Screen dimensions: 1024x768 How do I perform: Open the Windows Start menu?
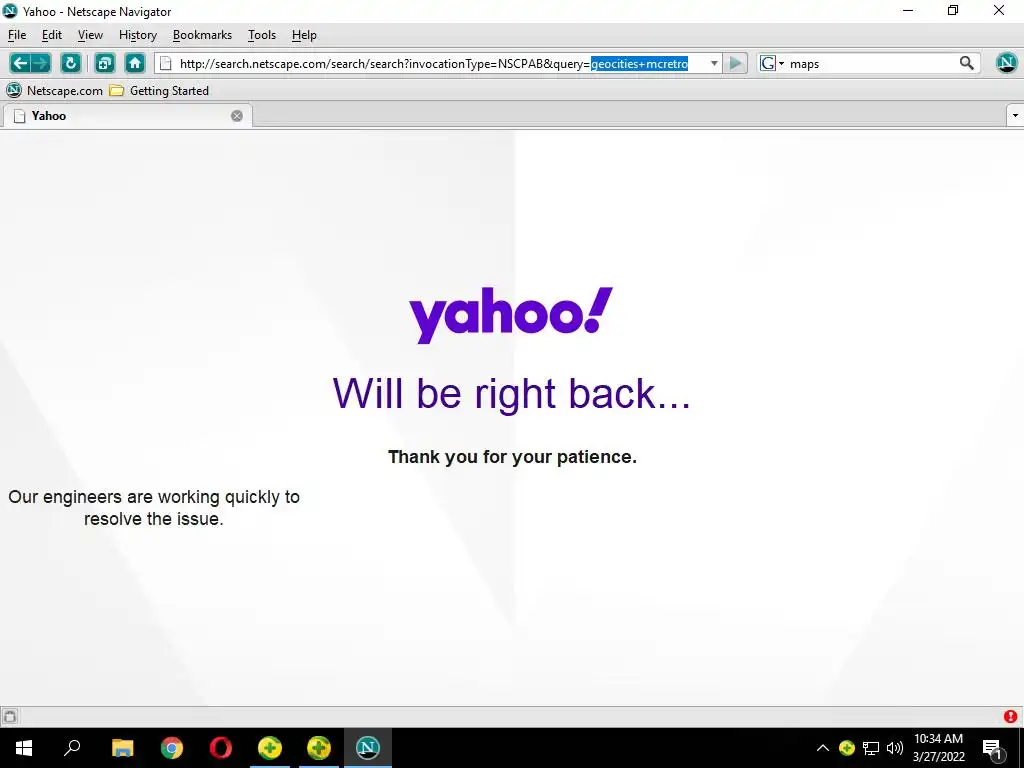click(24, 748)
